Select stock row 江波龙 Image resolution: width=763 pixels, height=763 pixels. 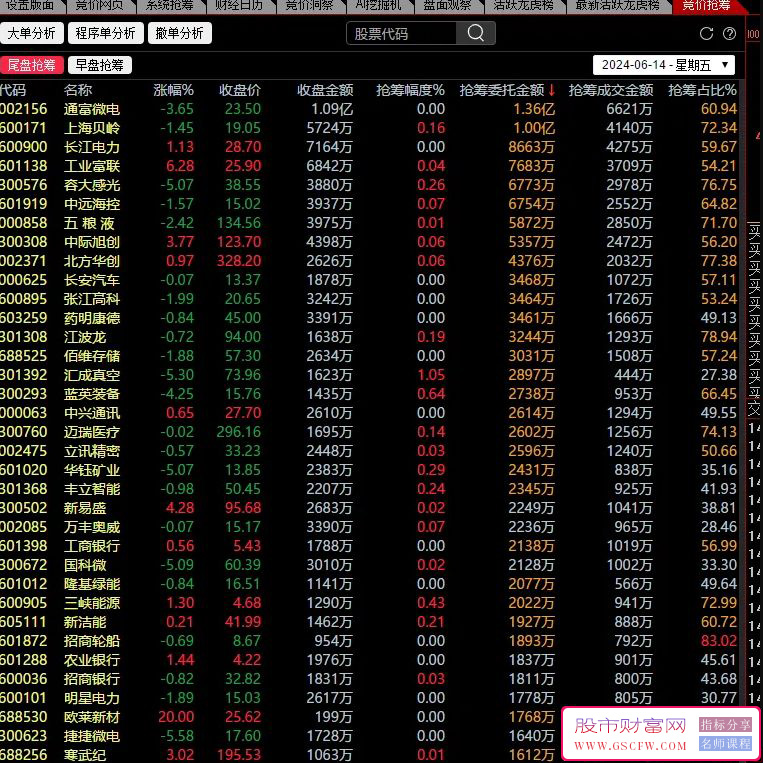coord(368,337)
